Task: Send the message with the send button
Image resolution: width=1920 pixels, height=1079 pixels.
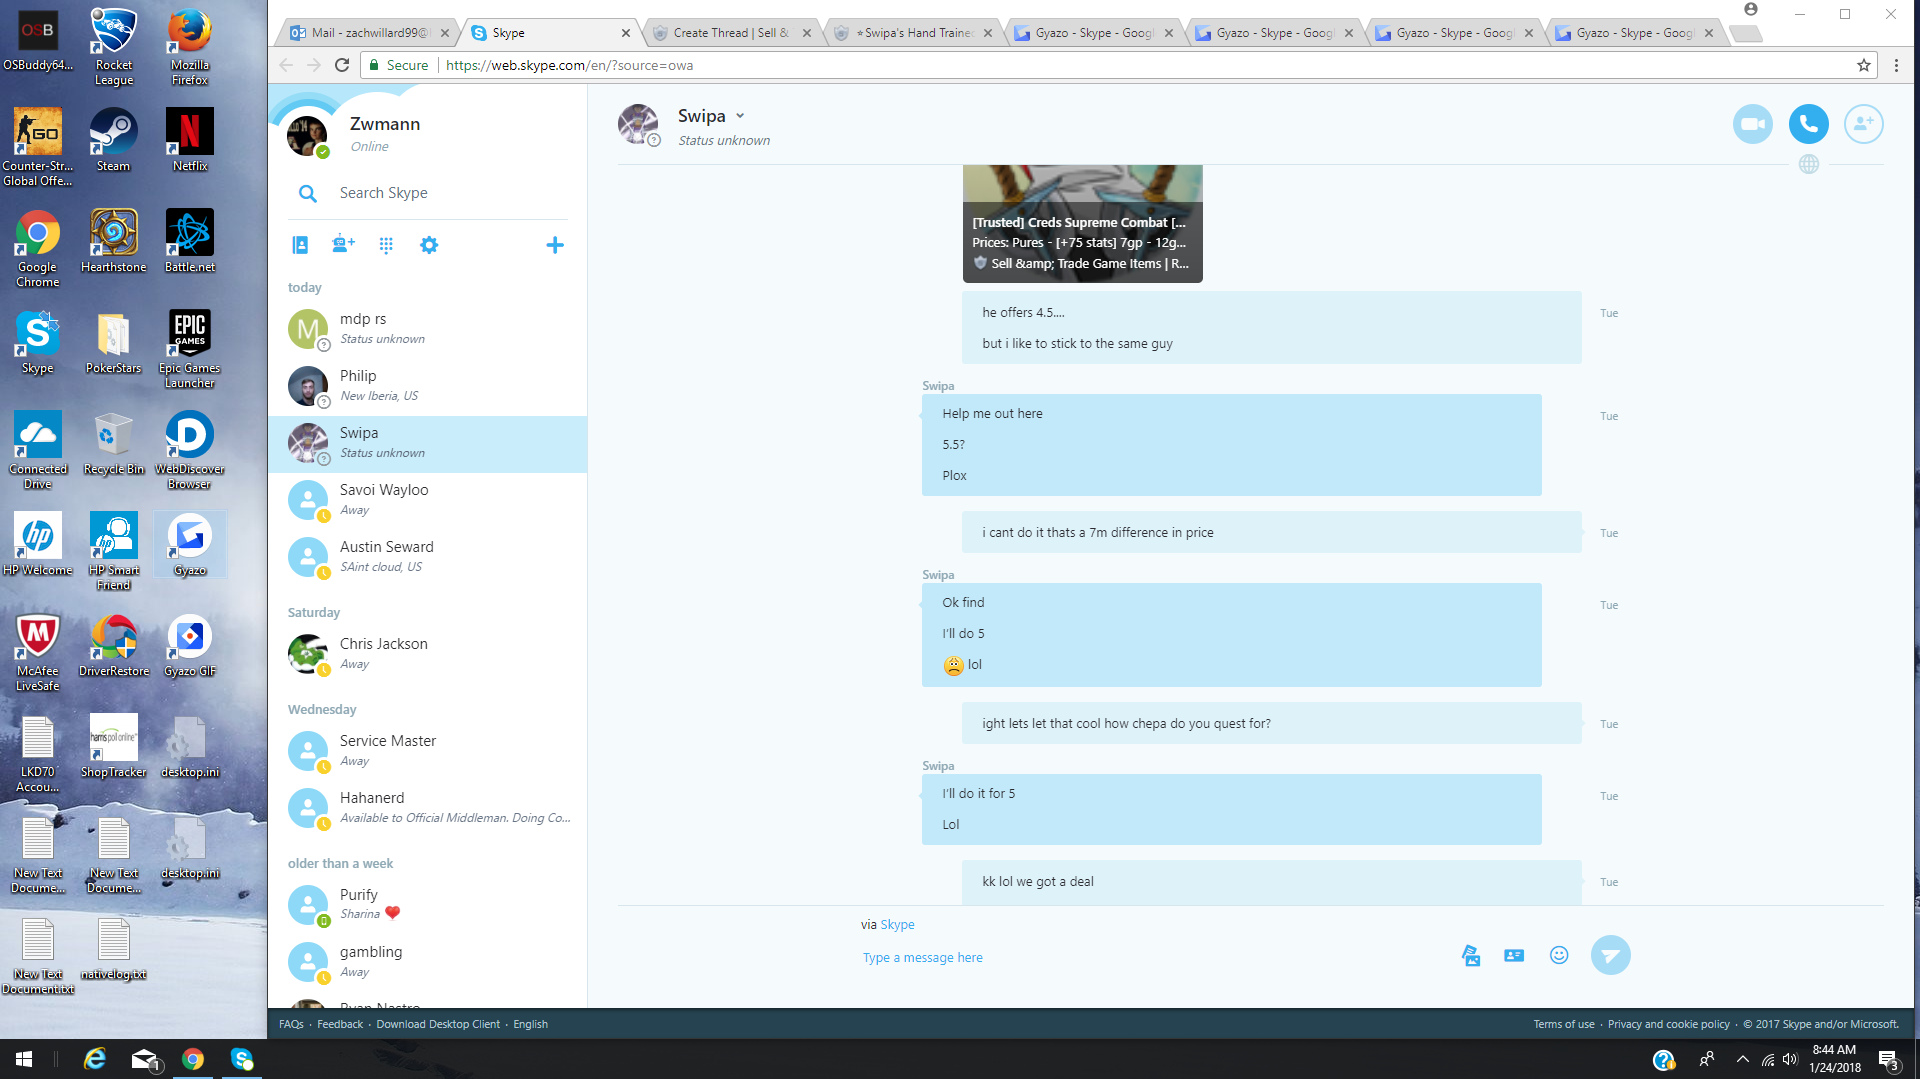Action: [x=1610, y=955]
